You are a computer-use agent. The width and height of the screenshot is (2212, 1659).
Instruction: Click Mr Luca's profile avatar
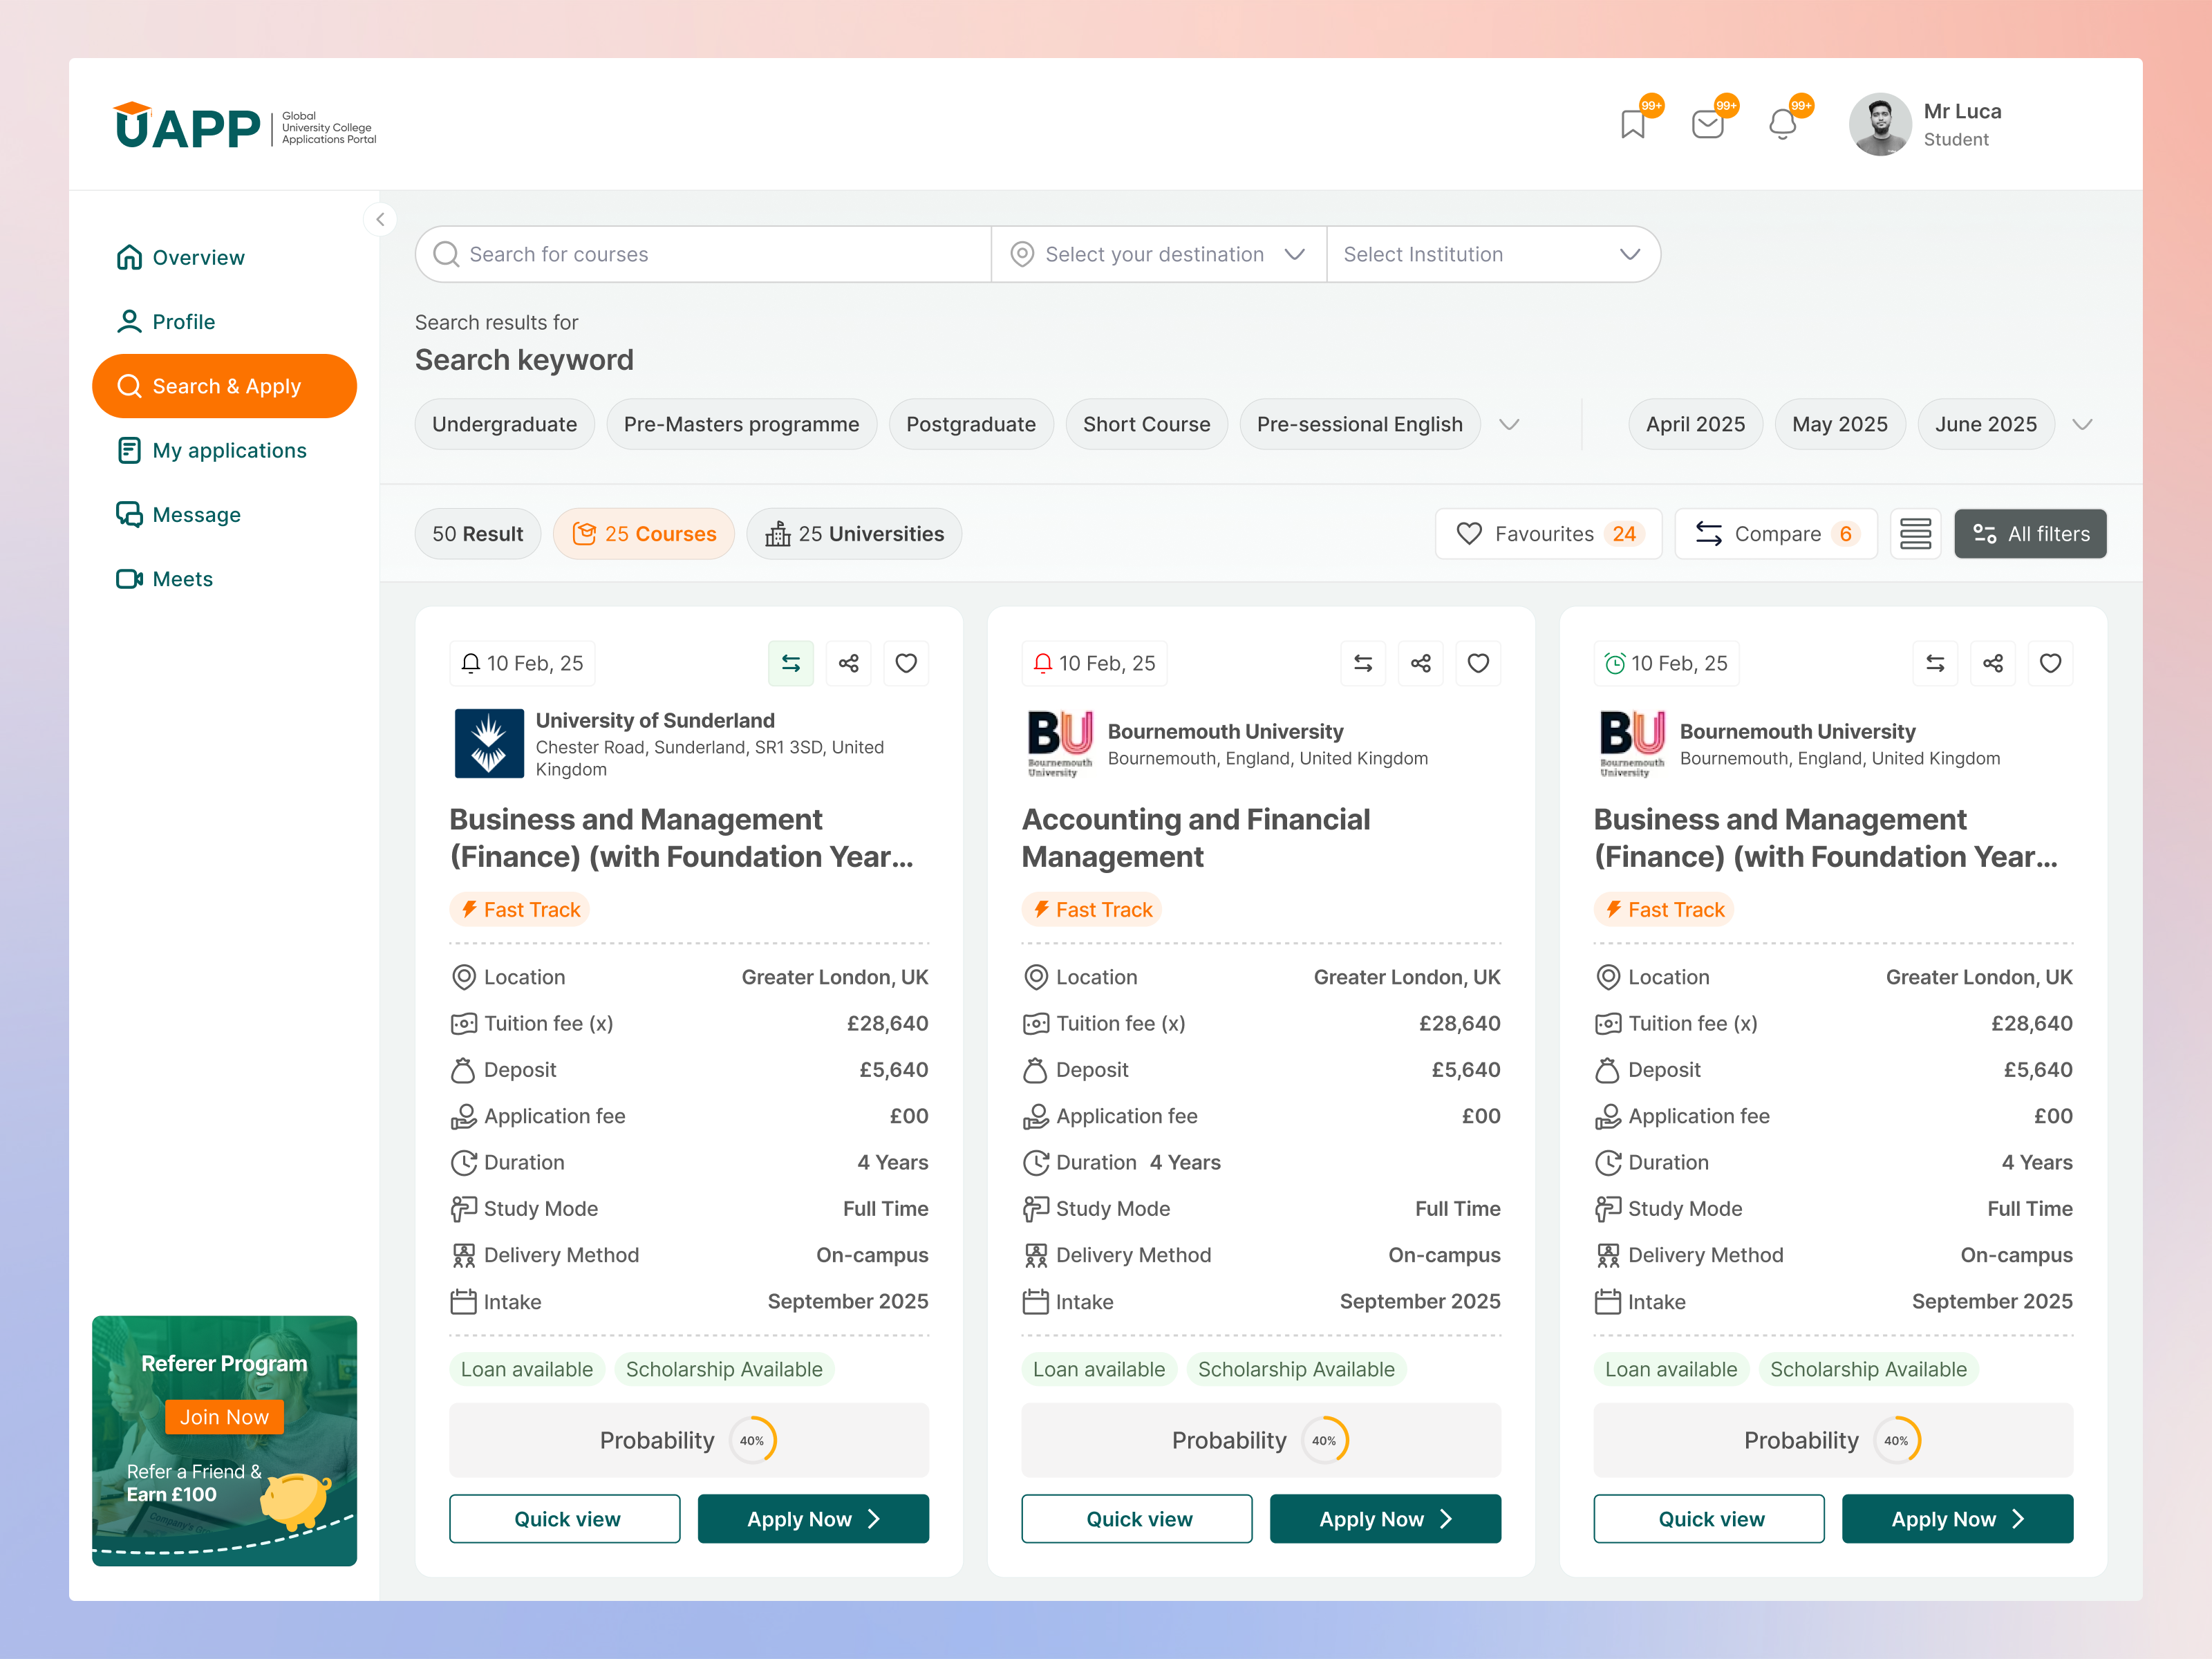pyautogui.click(x=1880, y=124)
